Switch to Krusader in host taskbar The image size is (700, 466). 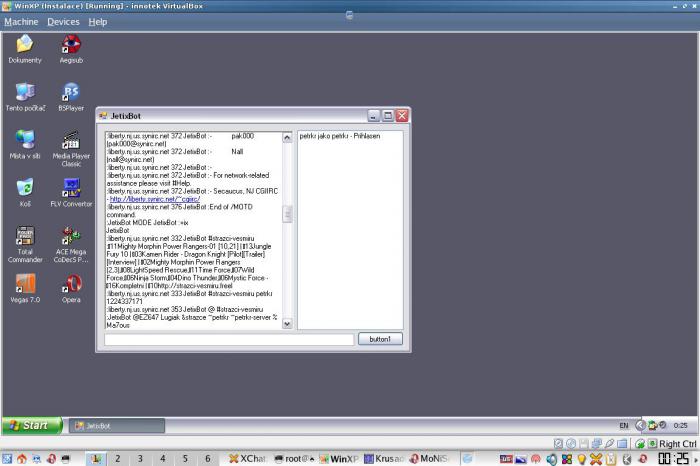[384, 458]
